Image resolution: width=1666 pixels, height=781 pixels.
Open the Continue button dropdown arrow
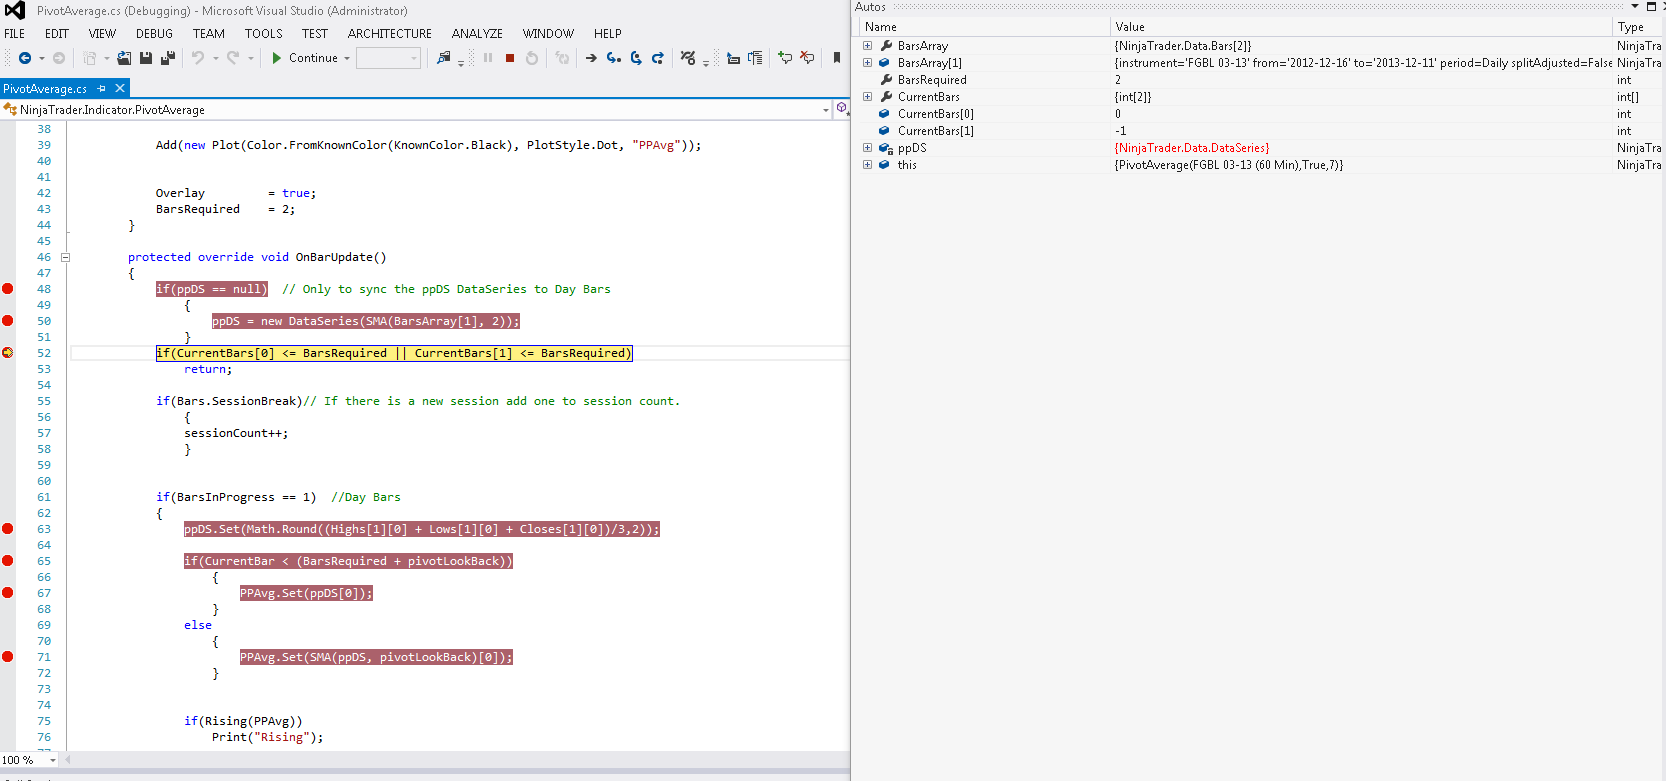[347, 58]
